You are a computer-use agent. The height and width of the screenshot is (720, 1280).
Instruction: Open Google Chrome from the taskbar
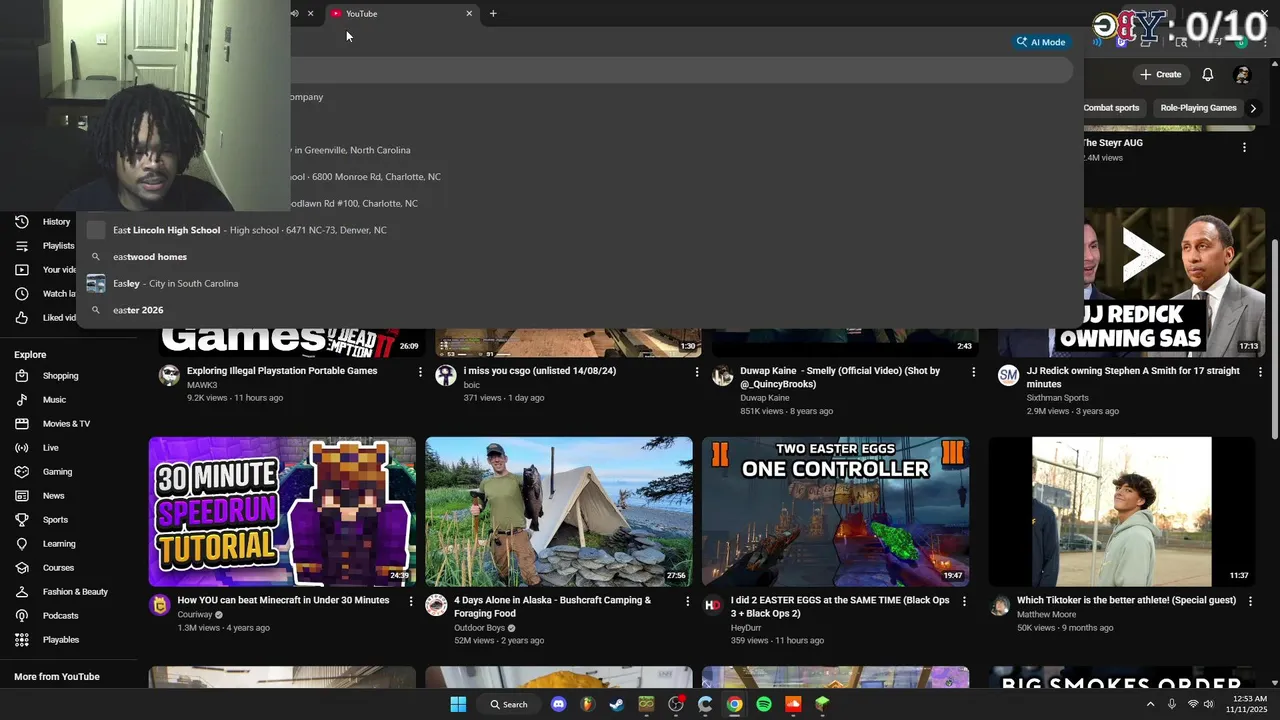pyautogui.click(x=735, y=704)
